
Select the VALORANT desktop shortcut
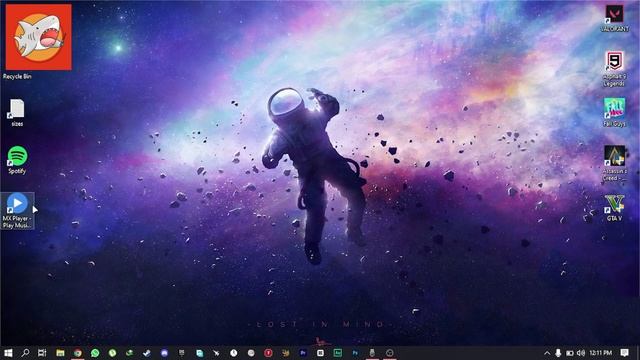click(614, 18)
